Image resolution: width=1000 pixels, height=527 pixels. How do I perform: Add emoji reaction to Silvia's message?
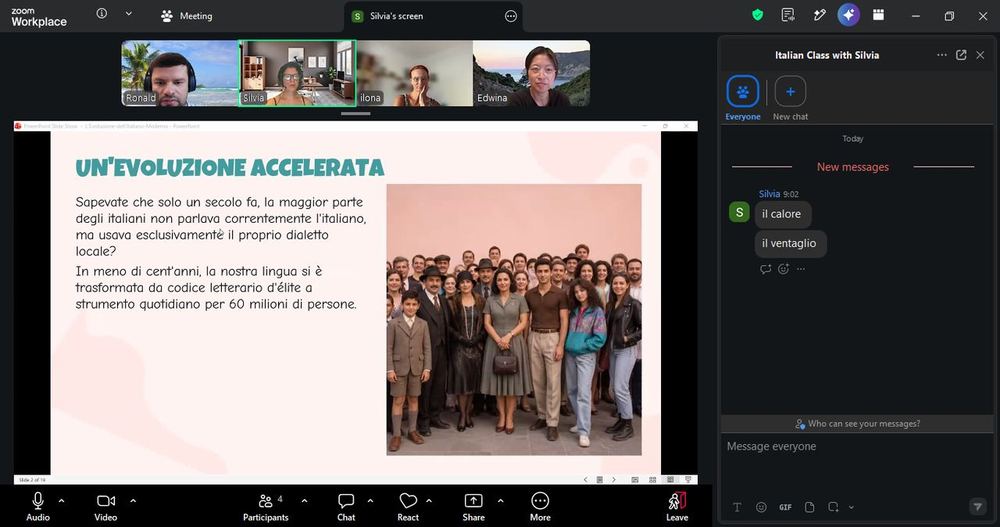point(784,269)
